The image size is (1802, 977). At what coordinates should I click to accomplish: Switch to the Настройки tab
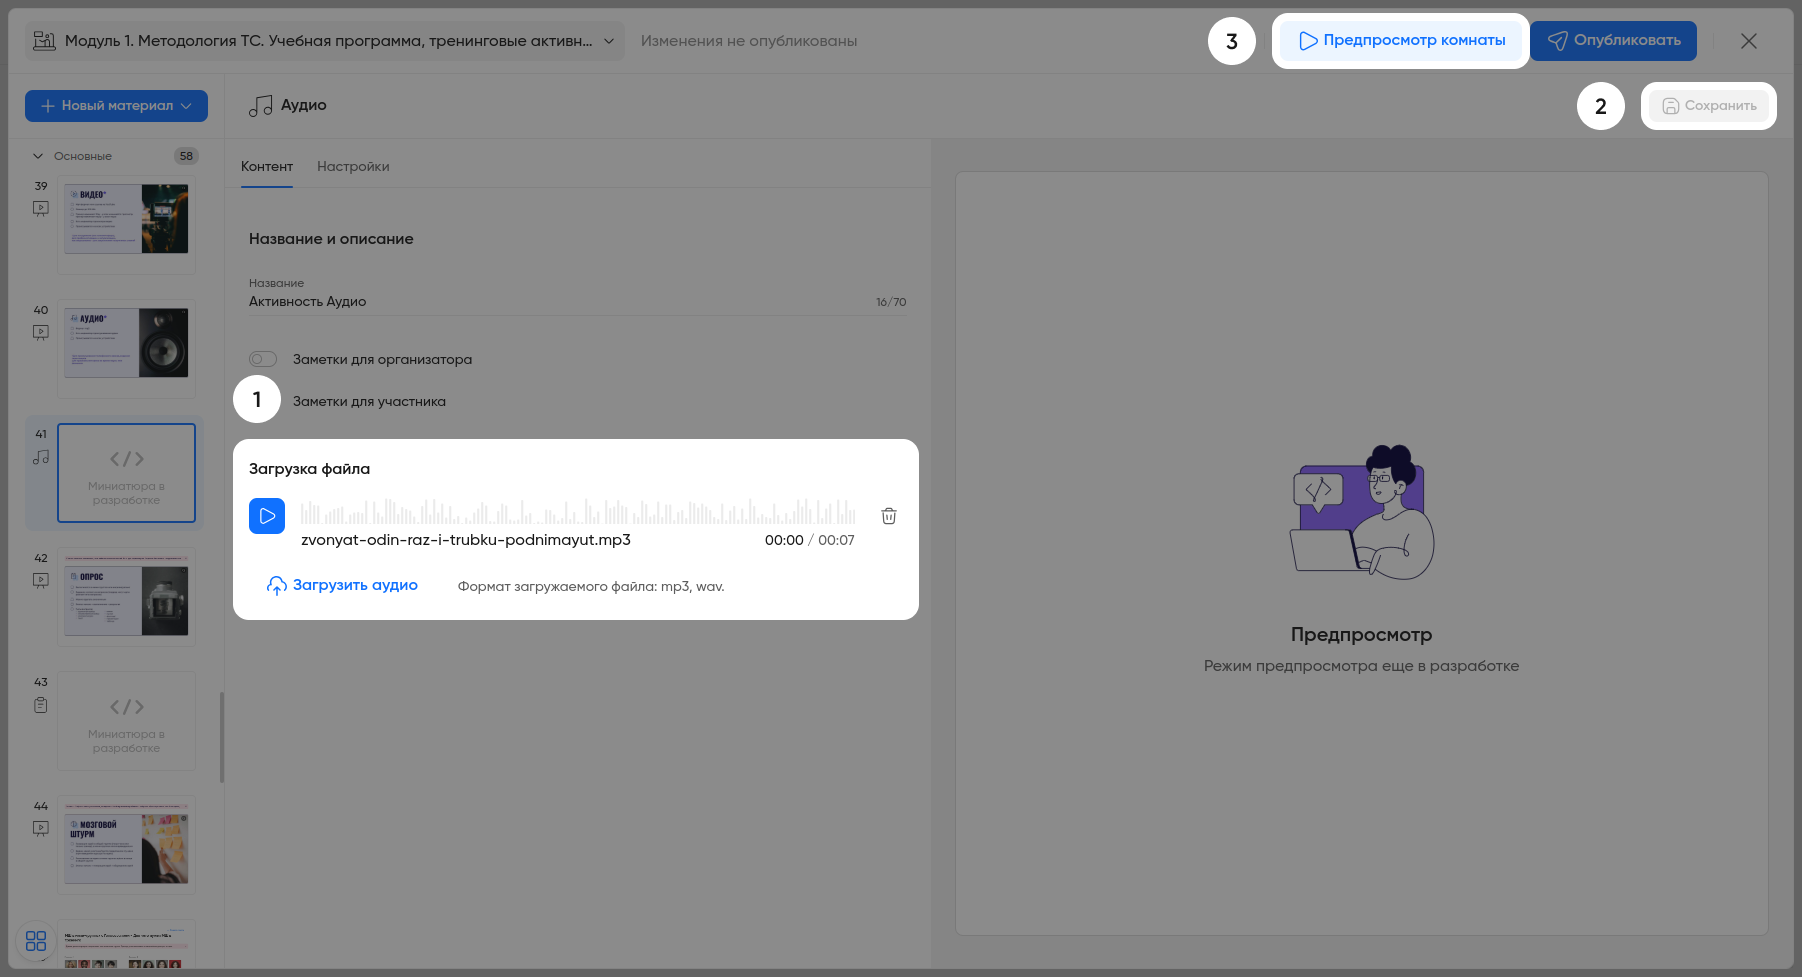(x=353, y=167)
